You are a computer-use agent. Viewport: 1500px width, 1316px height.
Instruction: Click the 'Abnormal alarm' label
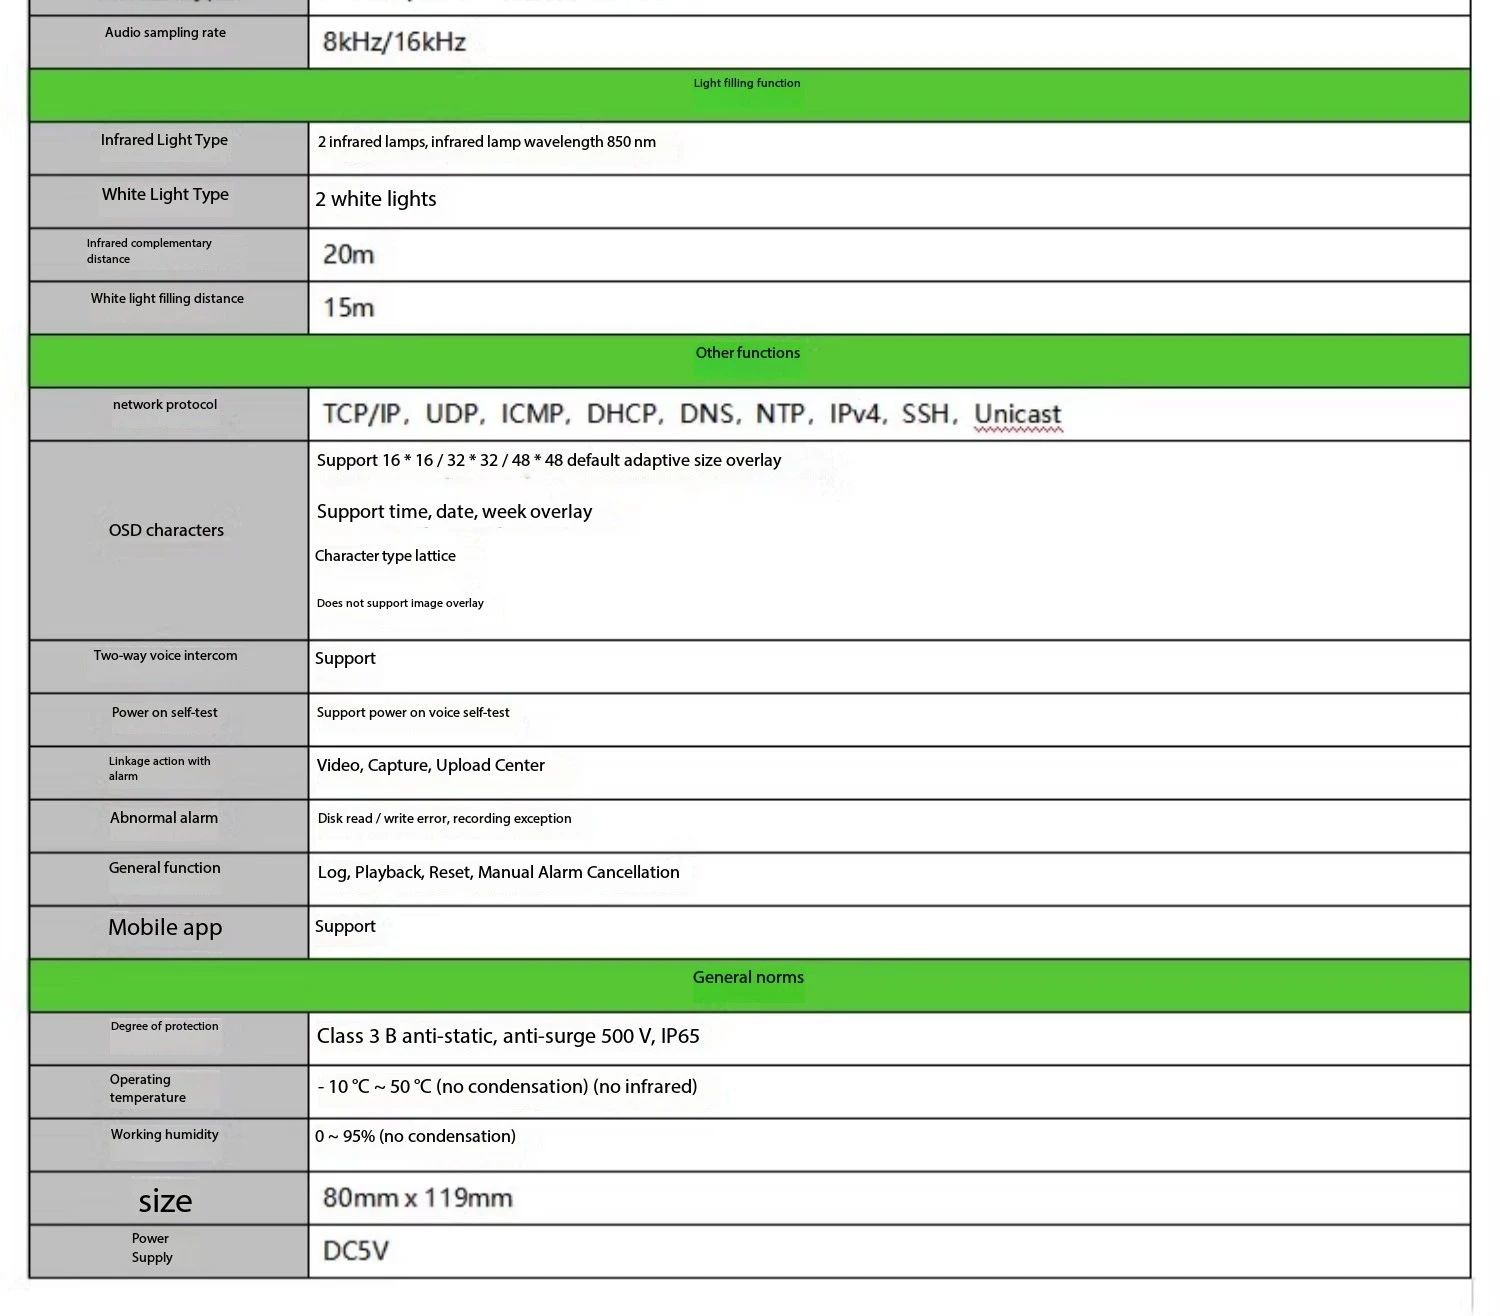point(164,818)
